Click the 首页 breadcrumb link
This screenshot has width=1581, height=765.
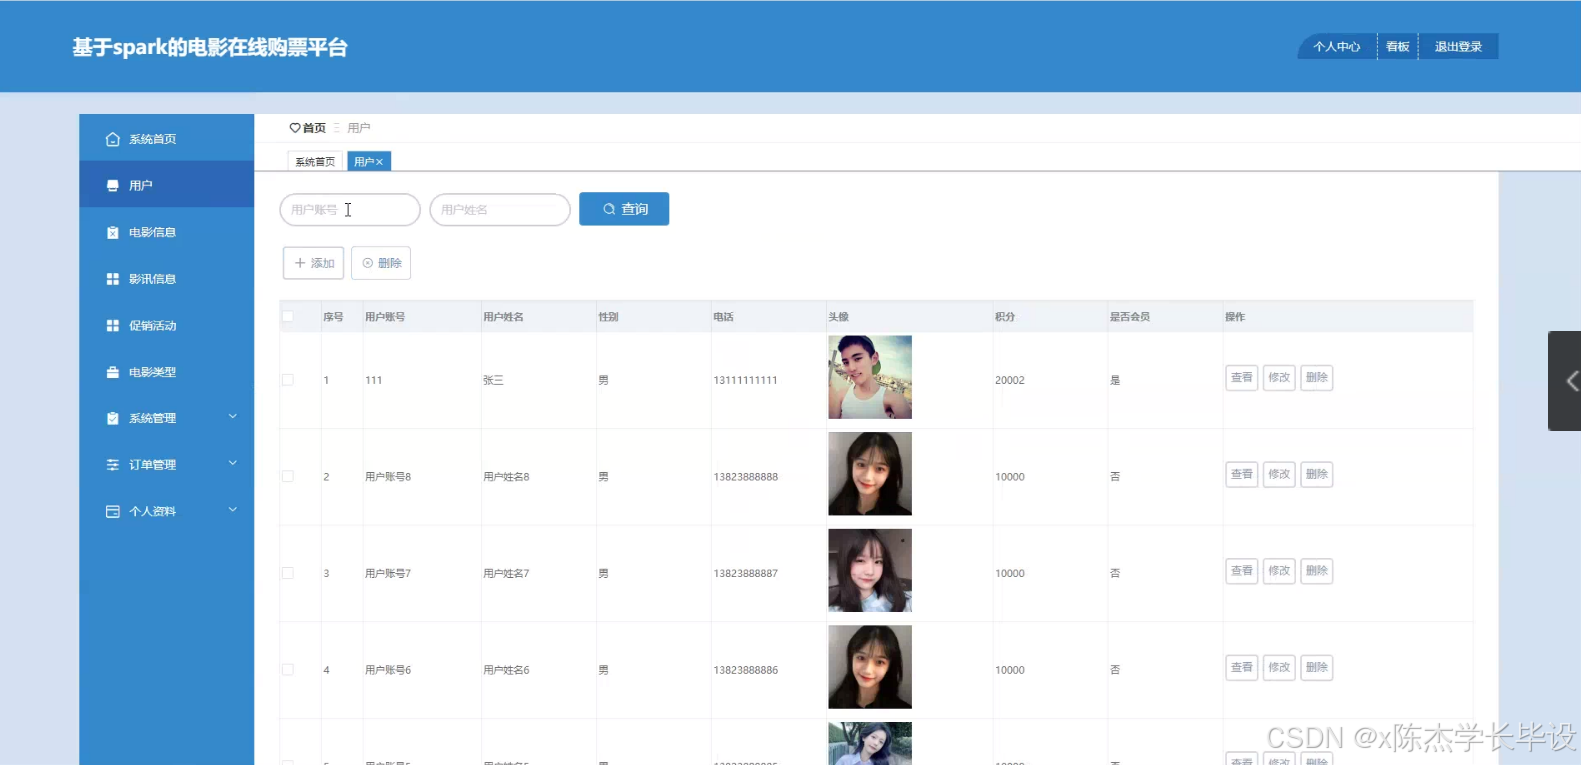[x=314, y=128]
